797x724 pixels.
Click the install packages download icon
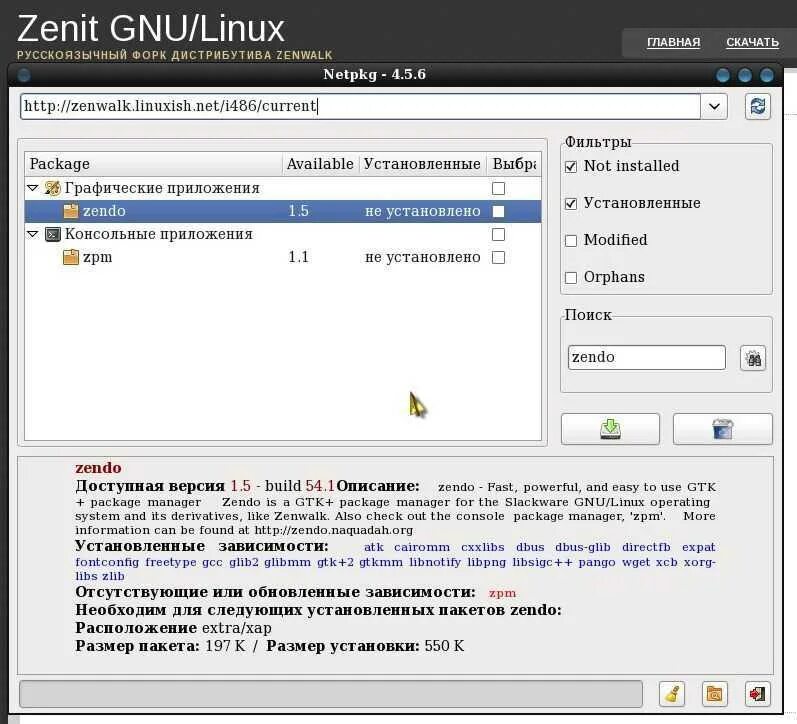pos(610,429)
